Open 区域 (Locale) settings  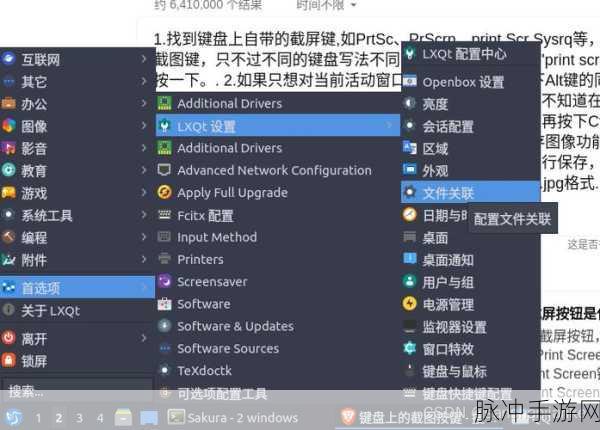click(x=471, y=148)
